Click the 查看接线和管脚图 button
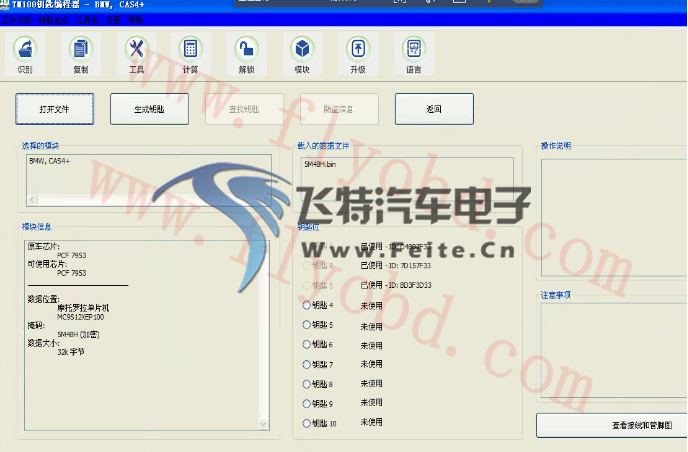 (x=612, y=425)
